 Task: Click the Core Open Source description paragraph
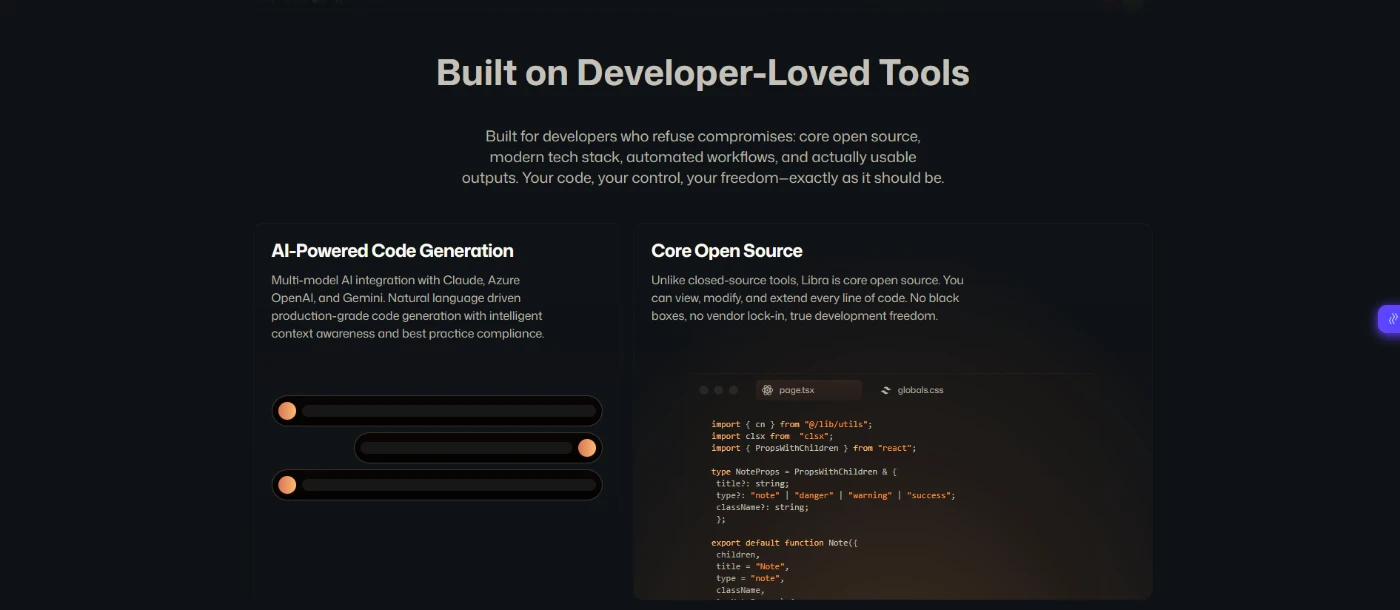(807, 298)
